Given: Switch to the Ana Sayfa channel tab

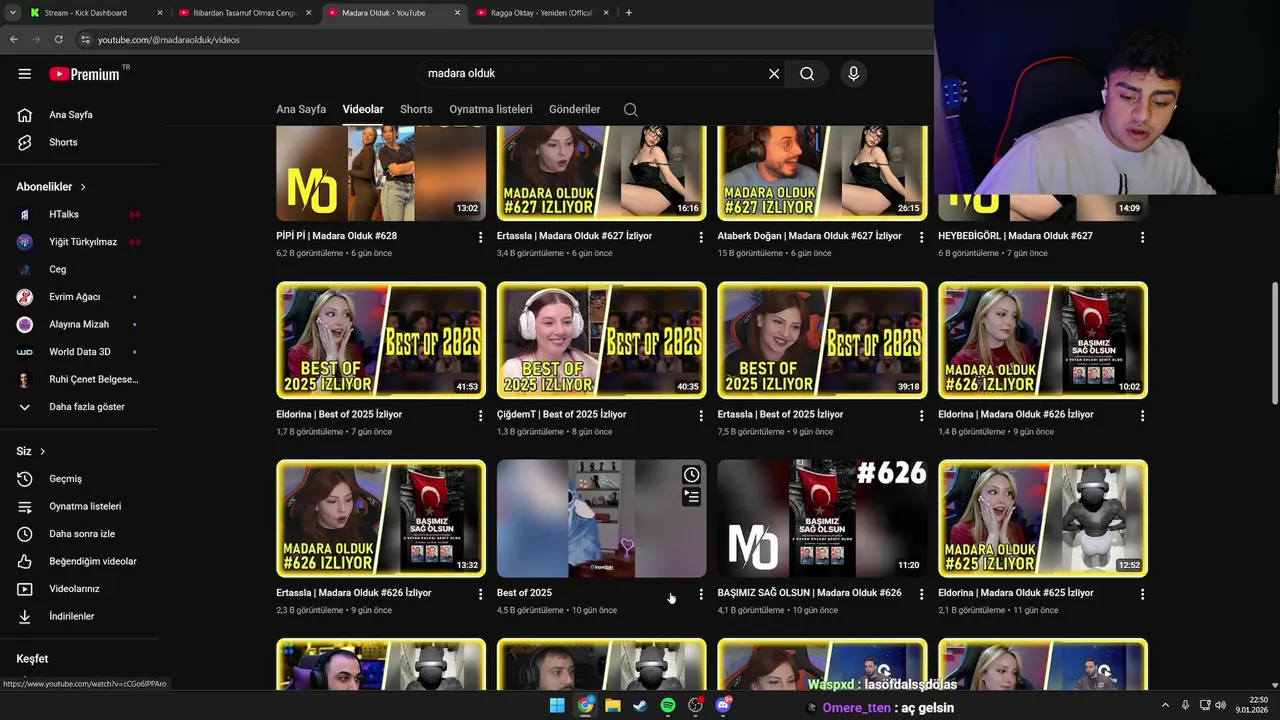Looking at the screenshot, I should tap(301, 109).
